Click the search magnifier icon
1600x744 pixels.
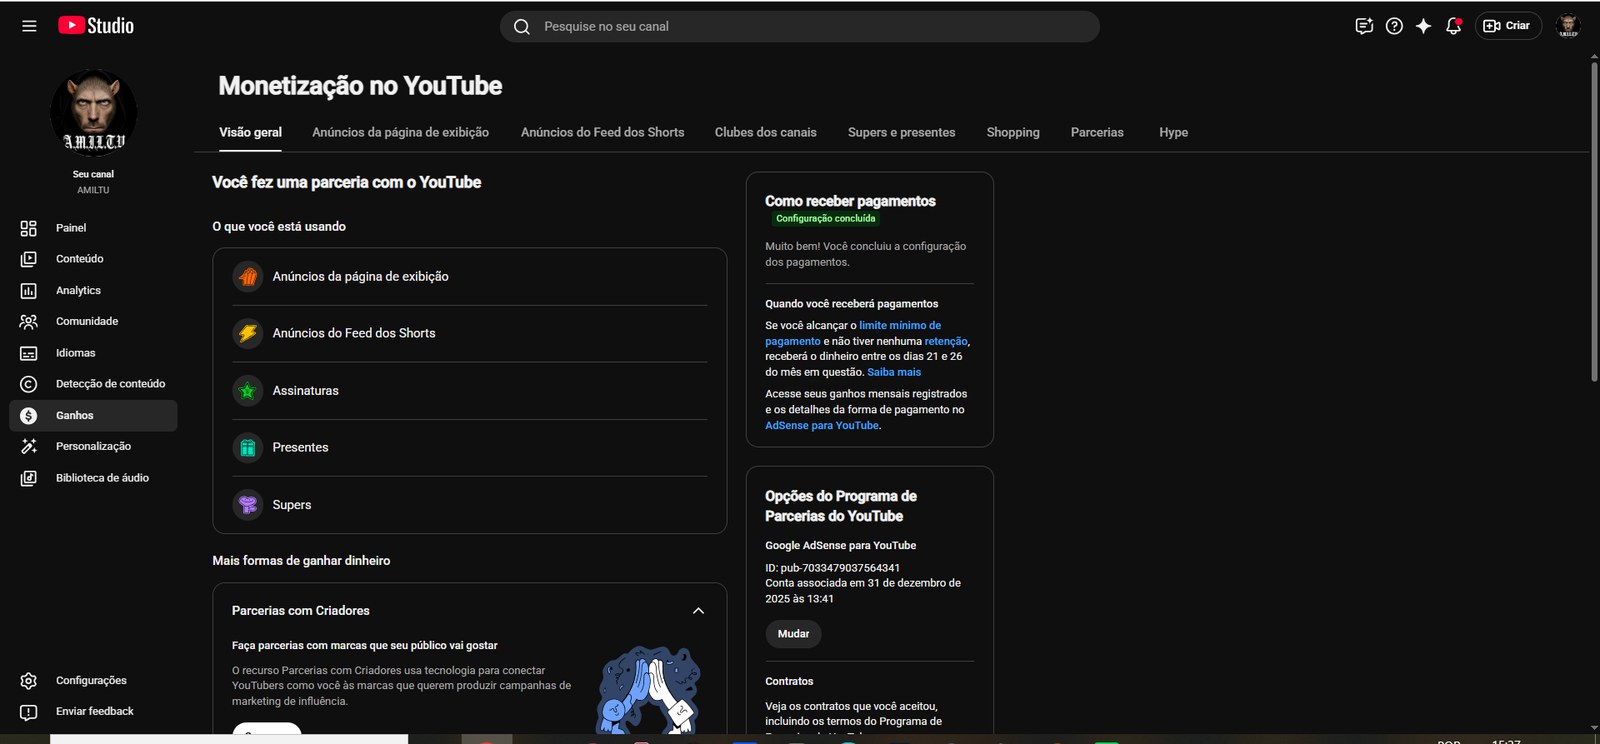(x=522, y=27)
